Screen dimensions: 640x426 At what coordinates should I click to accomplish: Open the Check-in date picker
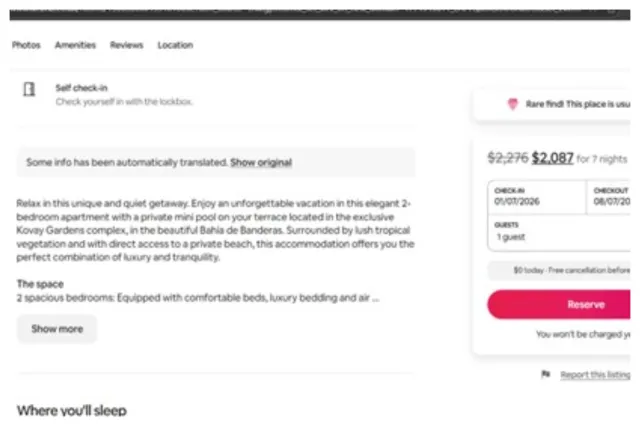point(536,196)
